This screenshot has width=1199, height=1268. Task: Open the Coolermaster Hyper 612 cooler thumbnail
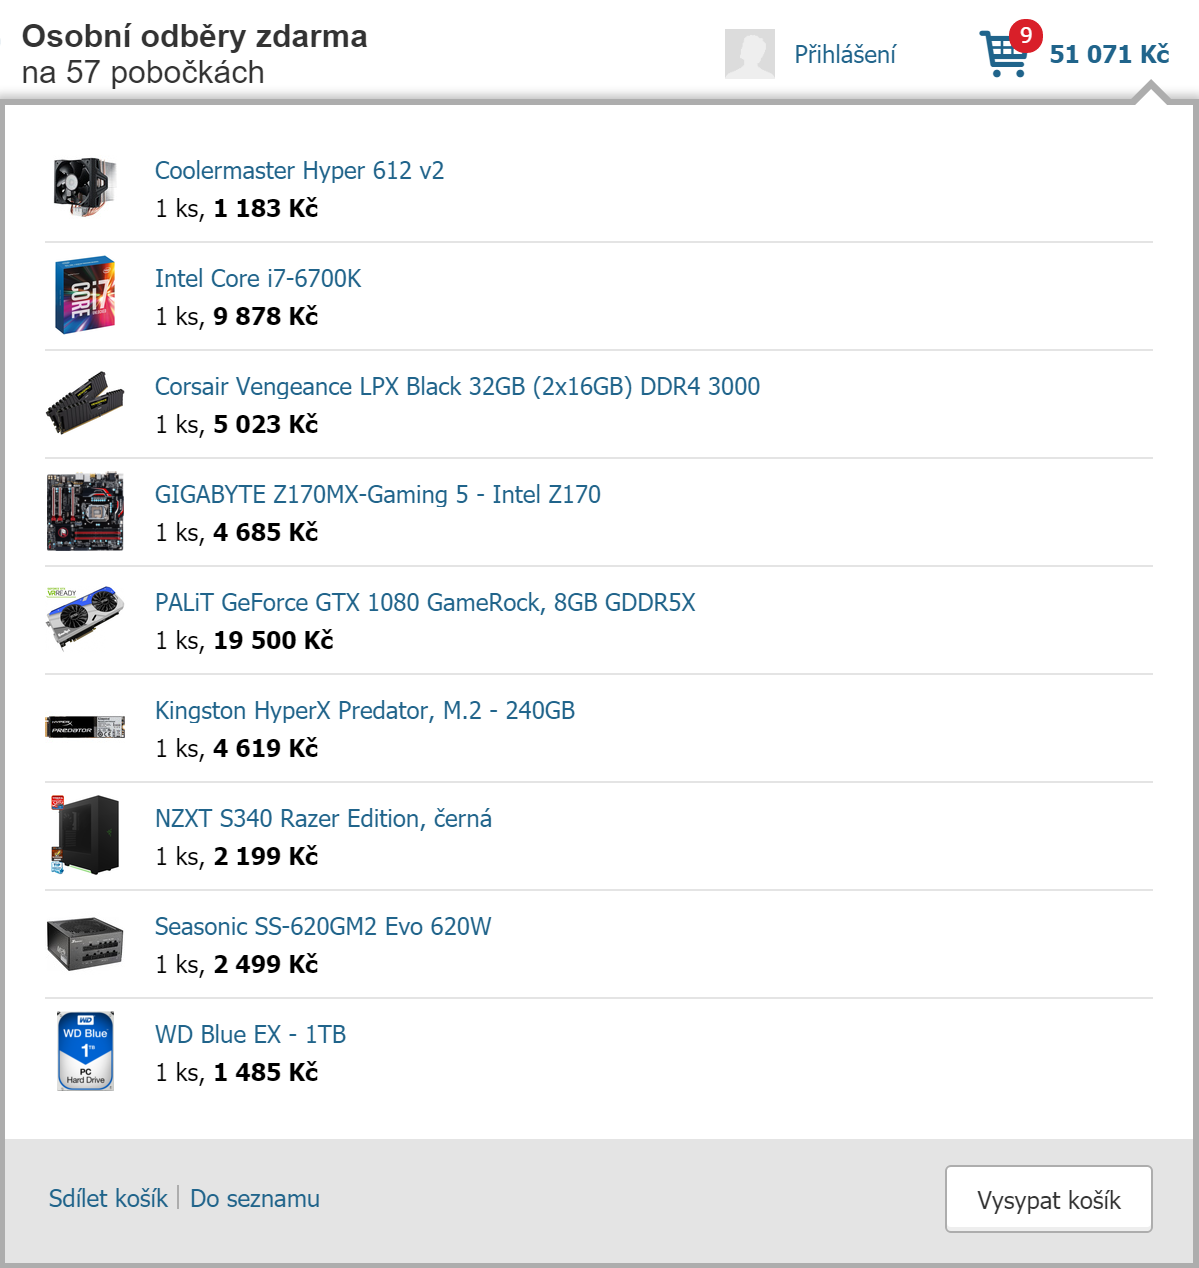pos(86,187)
